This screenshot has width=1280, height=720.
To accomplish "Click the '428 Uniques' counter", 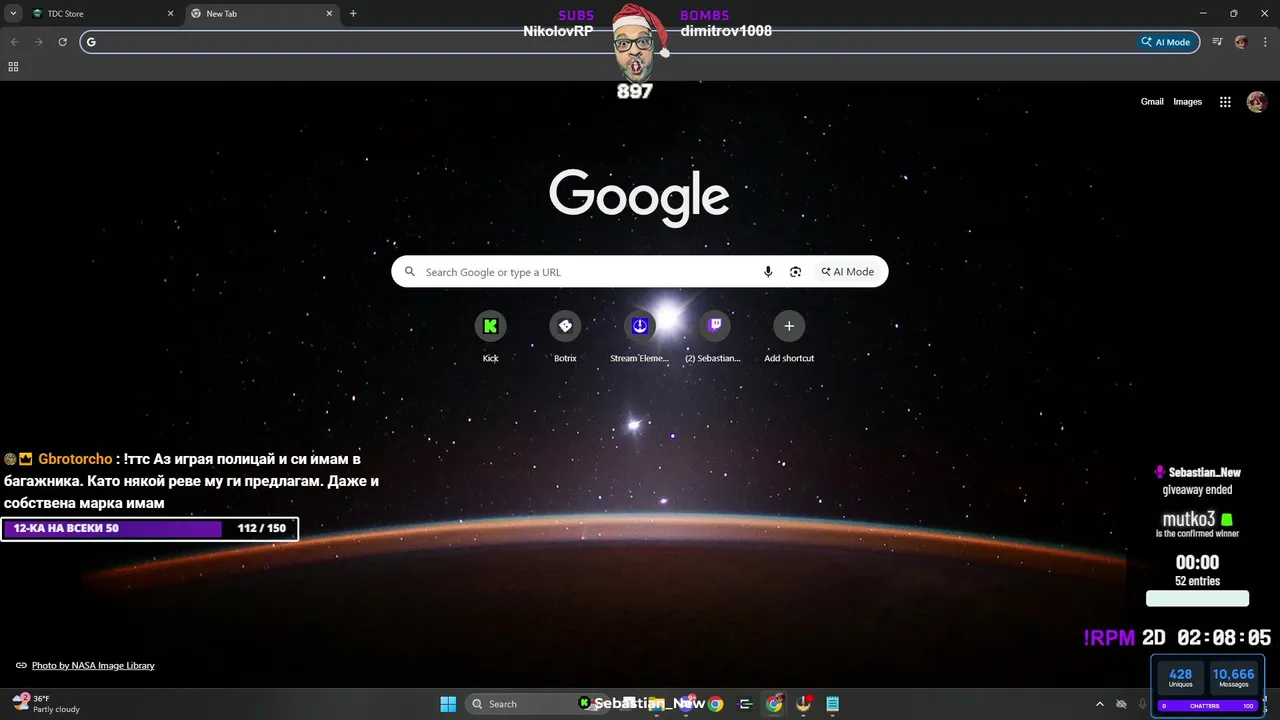I will coord(1181,677).
